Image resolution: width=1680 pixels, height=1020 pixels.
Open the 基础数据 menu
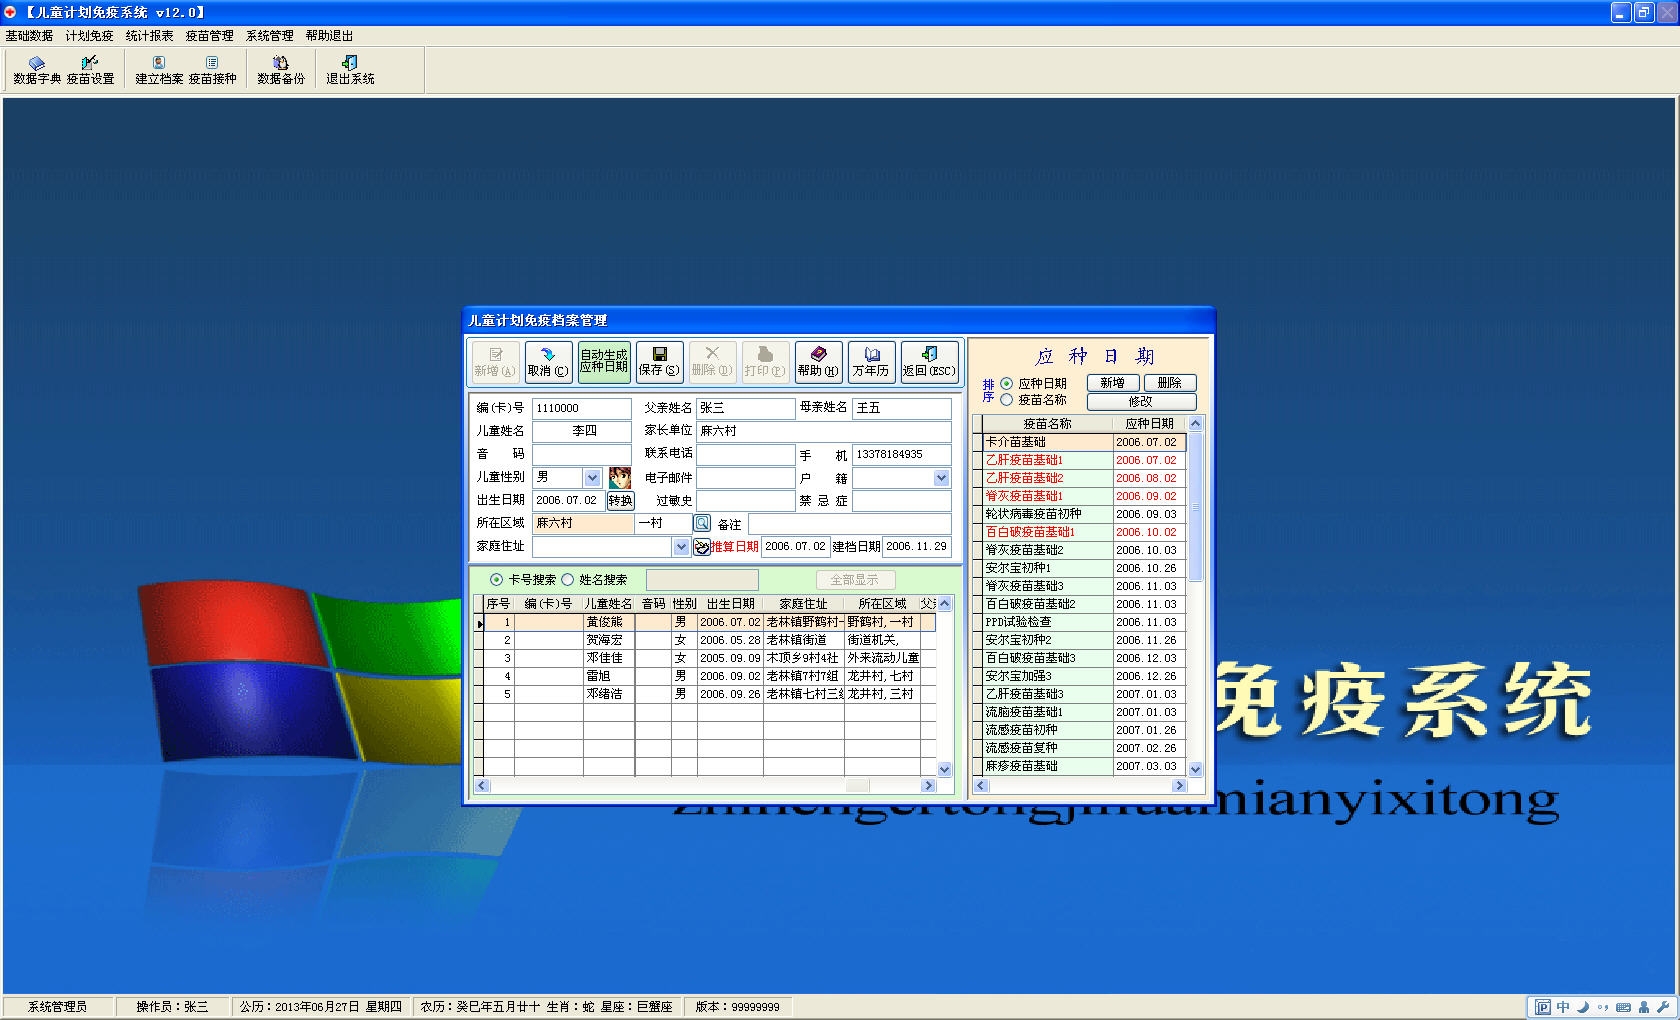point(29,36)
